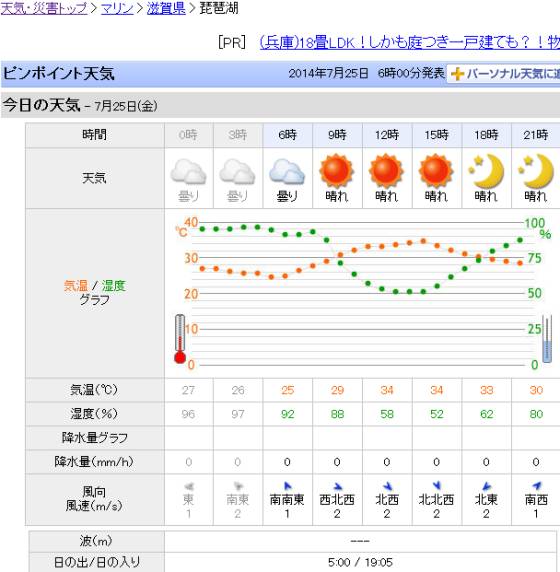
Task: Click the 南南東 wind direction arrow
Action: pyautogui.click(x=287, y=486)
